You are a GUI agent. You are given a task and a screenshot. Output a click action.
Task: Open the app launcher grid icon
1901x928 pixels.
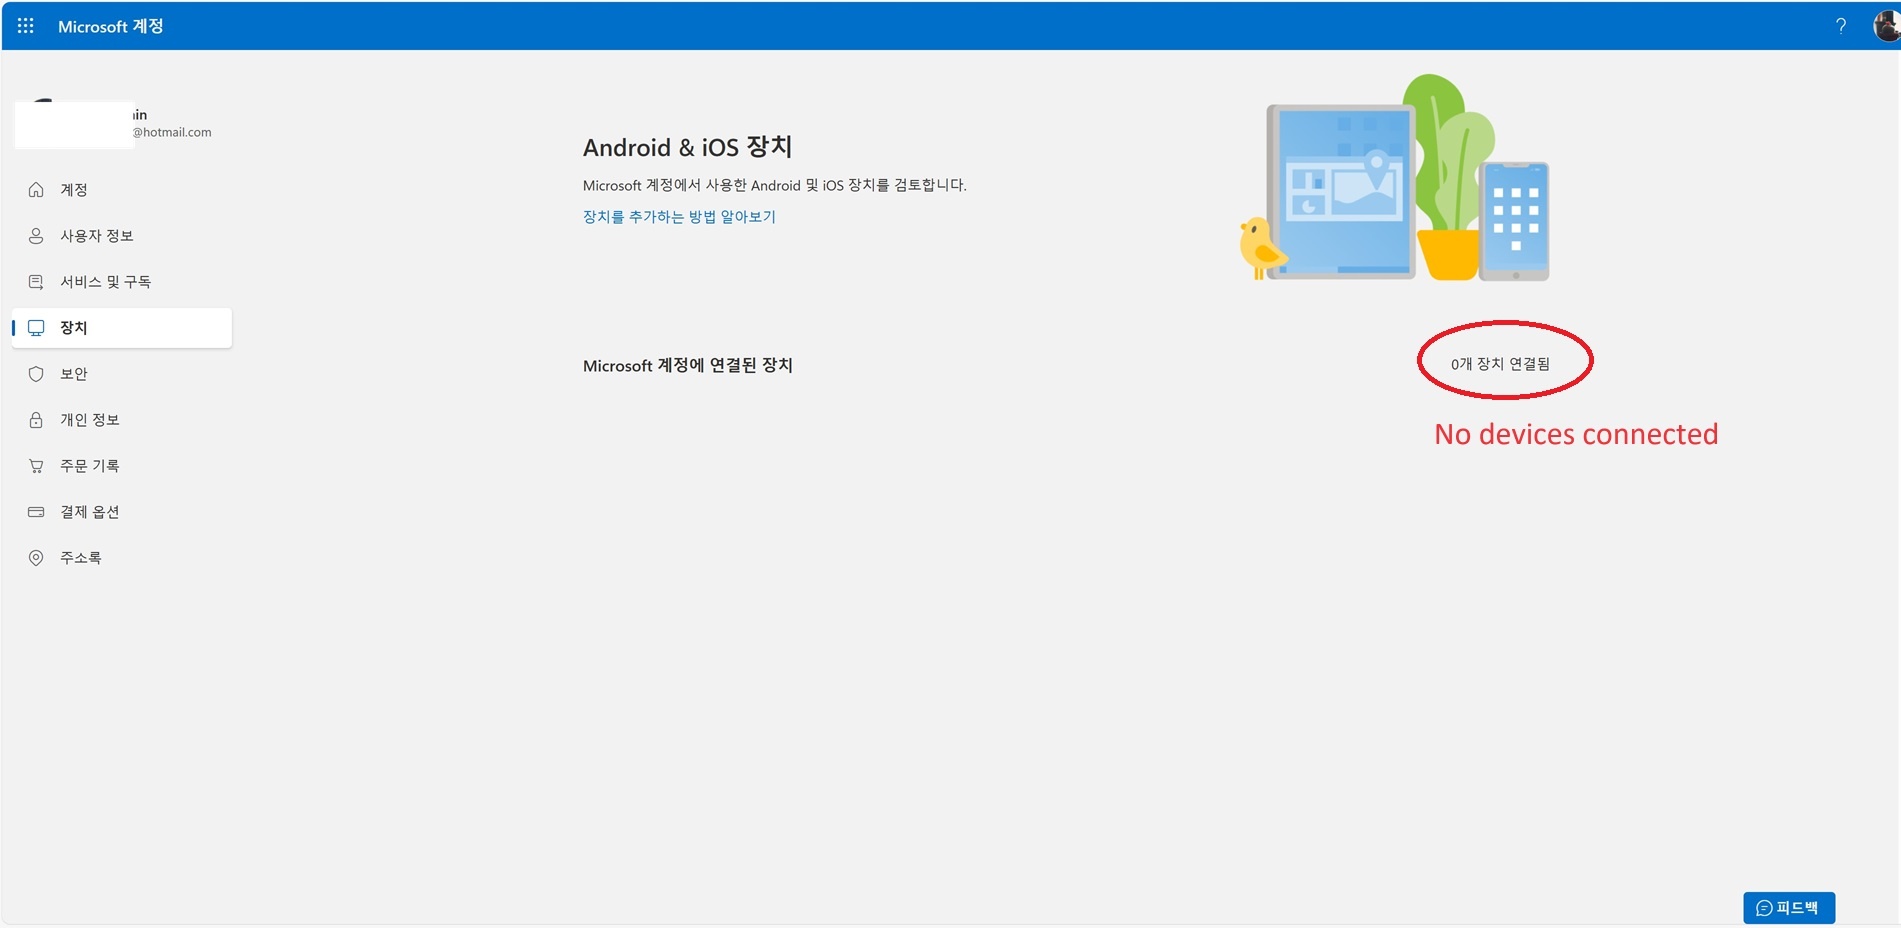click(x=26, y=26)
